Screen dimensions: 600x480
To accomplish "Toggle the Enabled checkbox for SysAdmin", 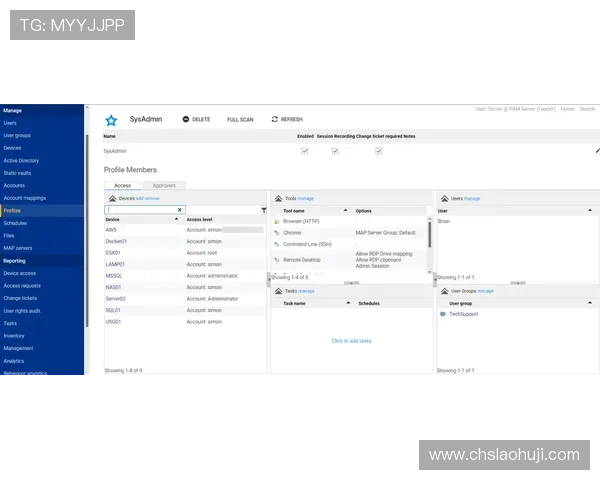I will pos(304,151).
